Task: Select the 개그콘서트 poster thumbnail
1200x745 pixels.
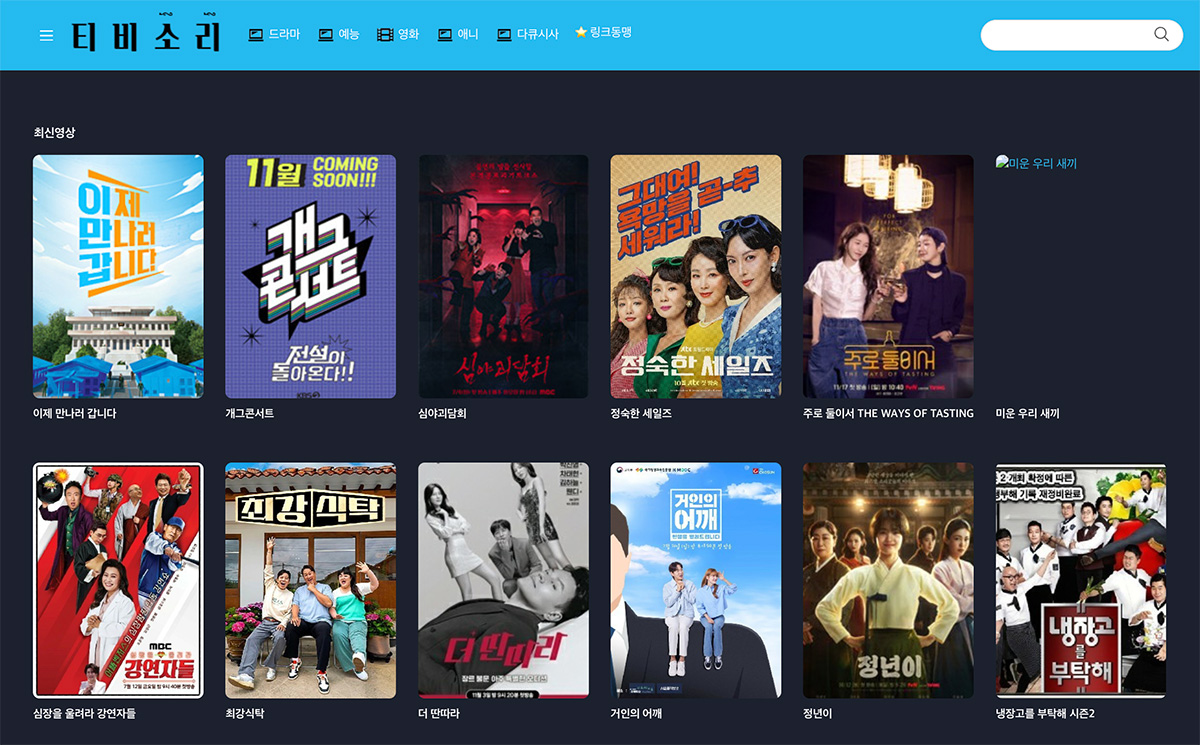Action: tap(310, 276)
